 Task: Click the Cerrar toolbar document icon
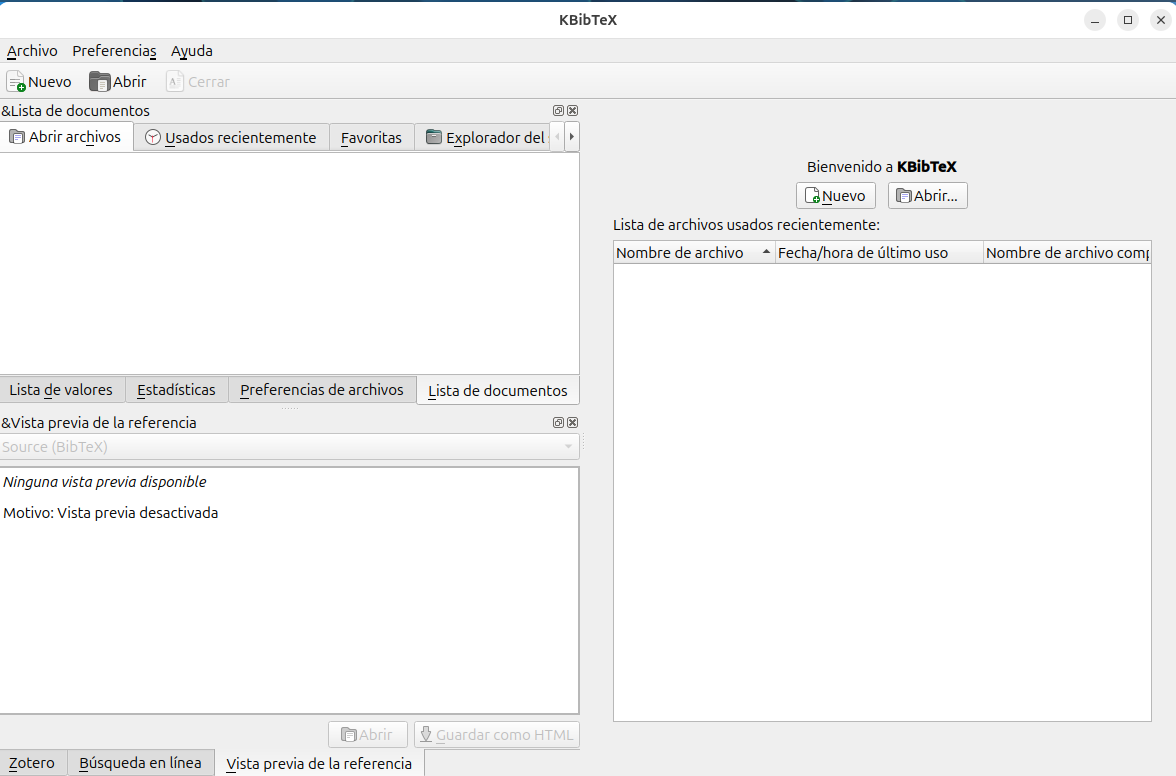tap(175, 81)
